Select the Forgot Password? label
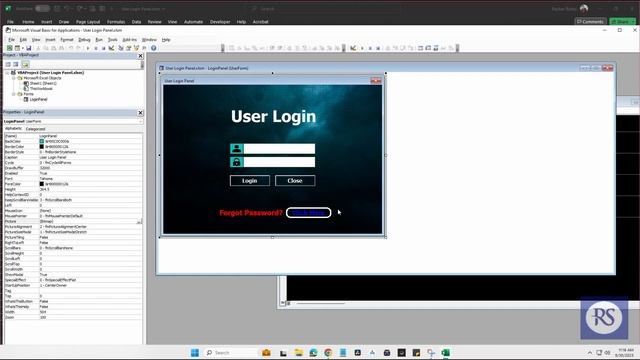Image resolution: width=640 pixels, height=360 pixels. pos(251,213)
